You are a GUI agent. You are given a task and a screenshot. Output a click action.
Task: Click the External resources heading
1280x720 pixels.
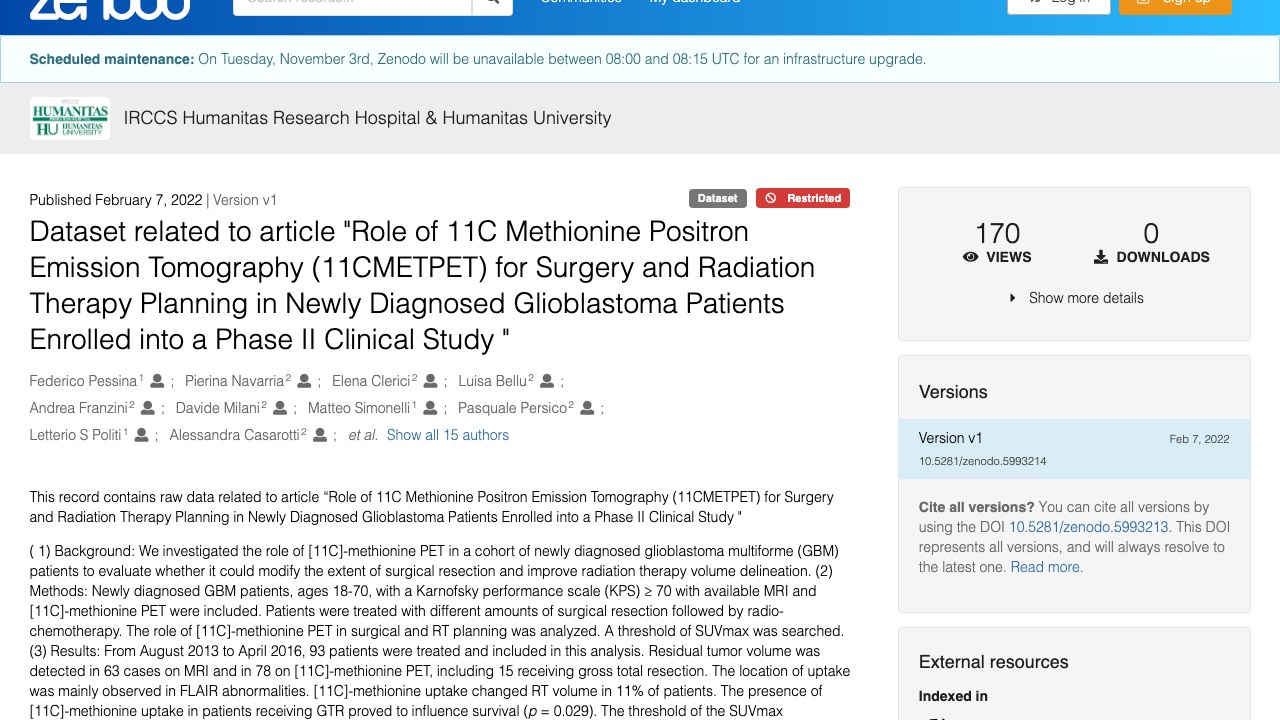click(x=993, y=662)
